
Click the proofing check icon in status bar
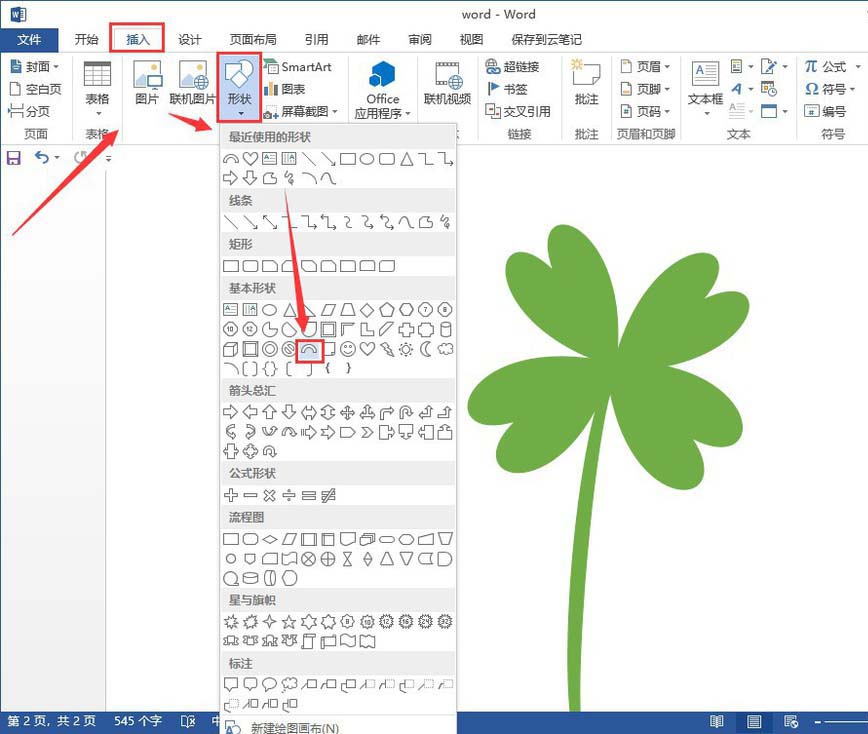click(x=188, y=721)
